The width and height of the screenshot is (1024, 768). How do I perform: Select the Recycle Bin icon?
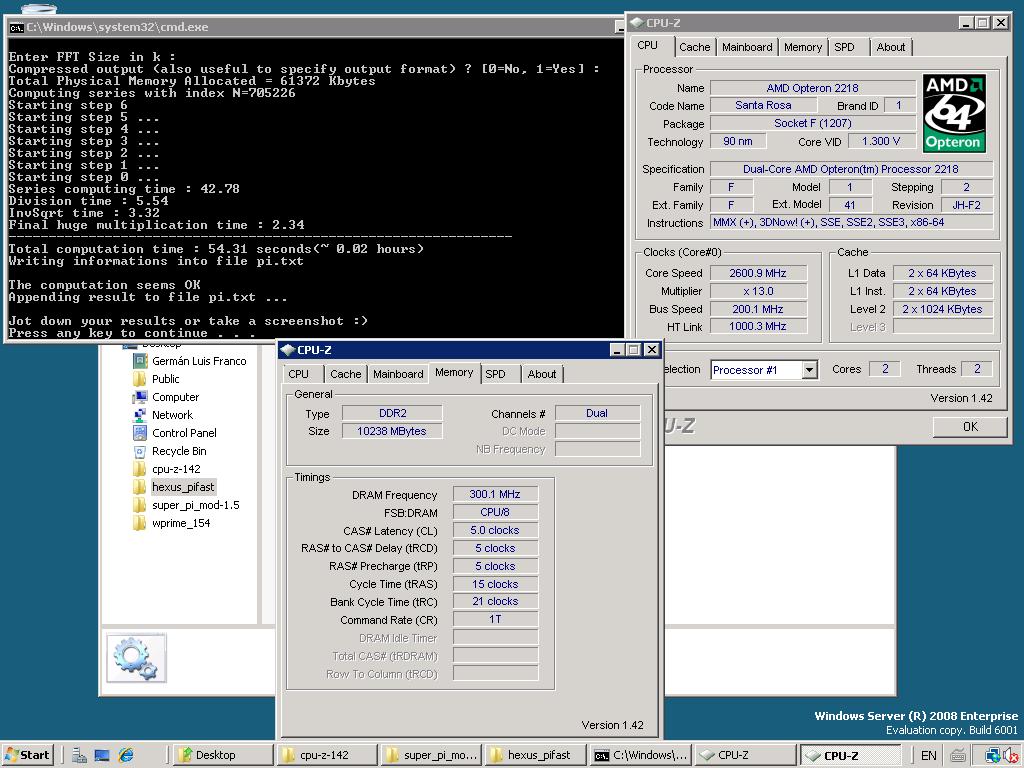[x=140, y=451]
